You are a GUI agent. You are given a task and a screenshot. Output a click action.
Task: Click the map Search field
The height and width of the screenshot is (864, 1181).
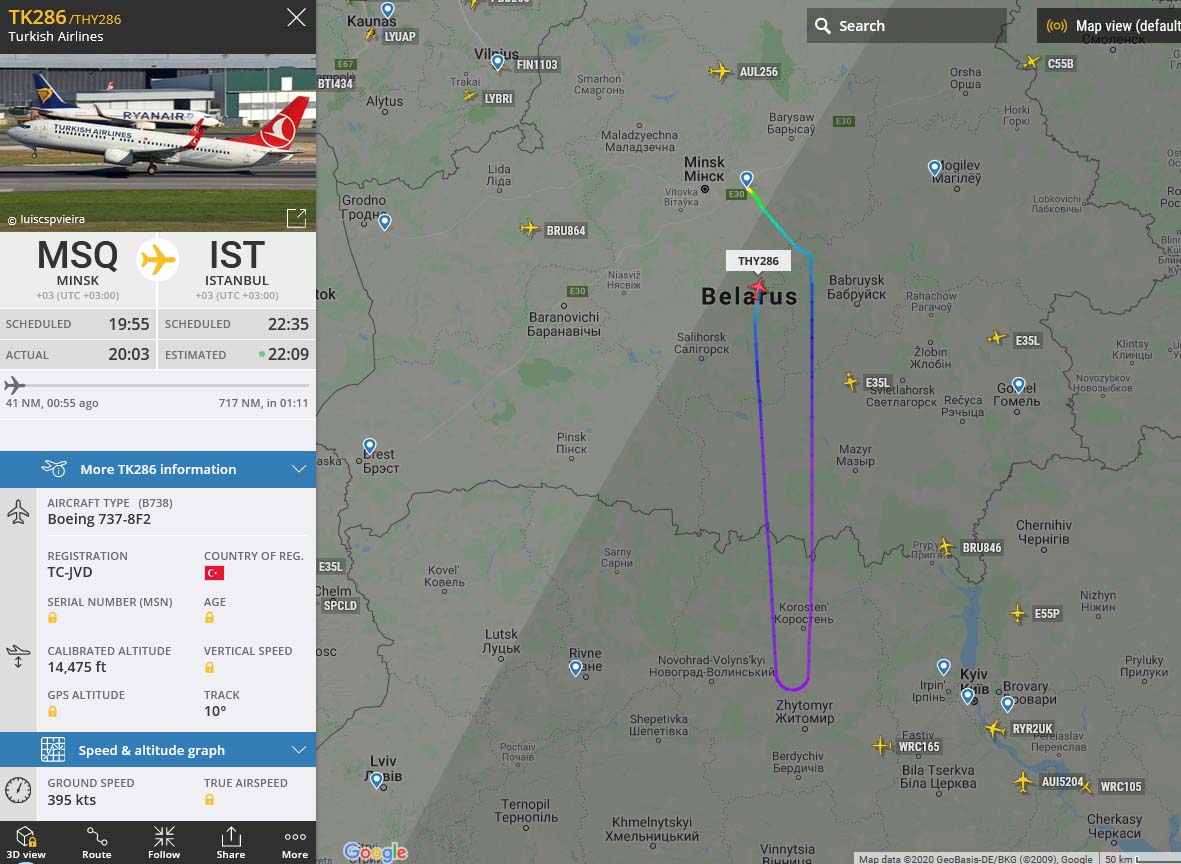coord(906,26)
